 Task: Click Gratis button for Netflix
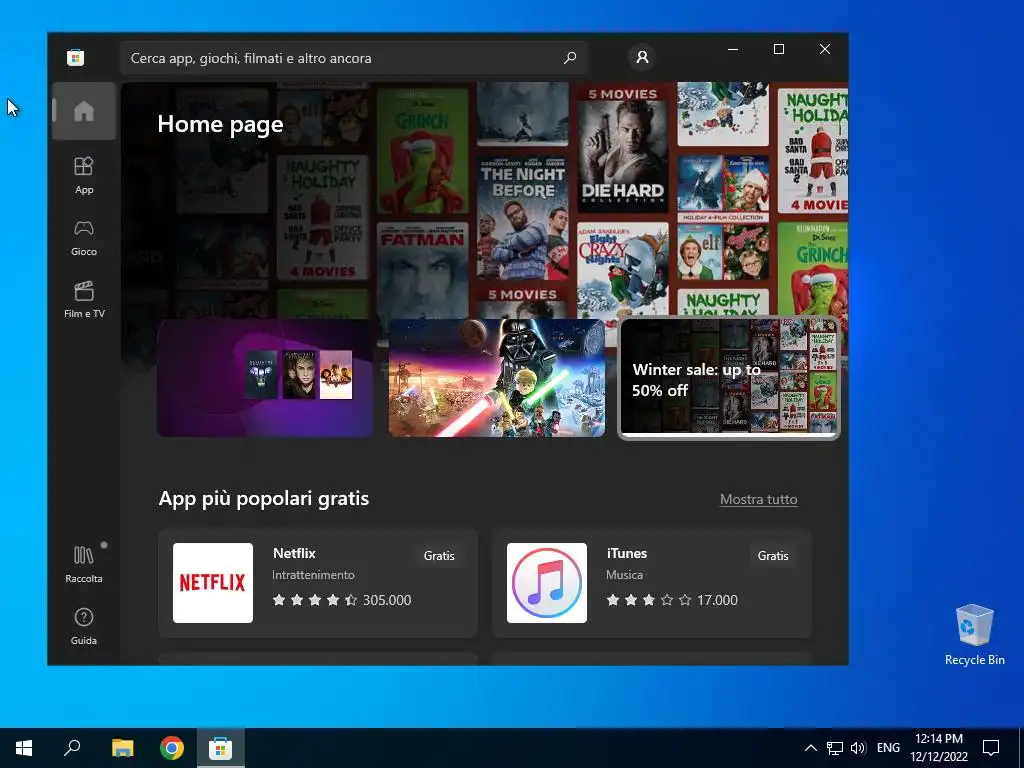[439, 556]
